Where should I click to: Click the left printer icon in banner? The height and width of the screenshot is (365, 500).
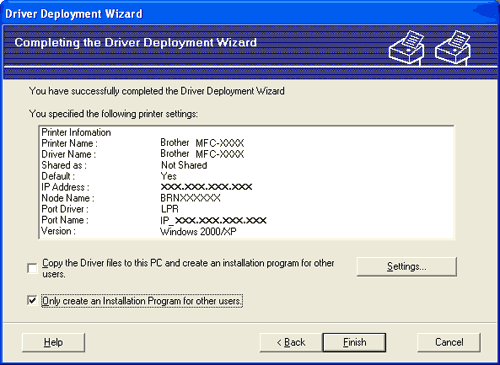406,47
